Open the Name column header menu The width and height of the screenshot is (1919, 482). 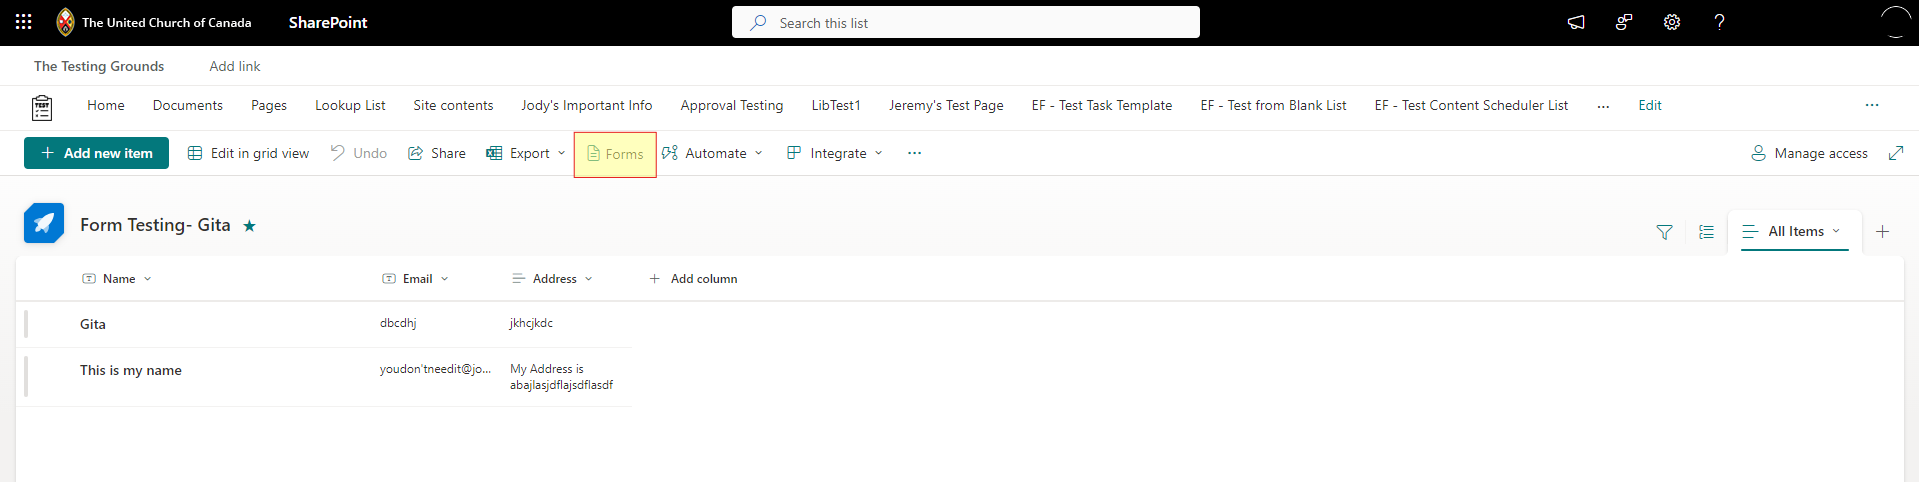tap(117, 279)
